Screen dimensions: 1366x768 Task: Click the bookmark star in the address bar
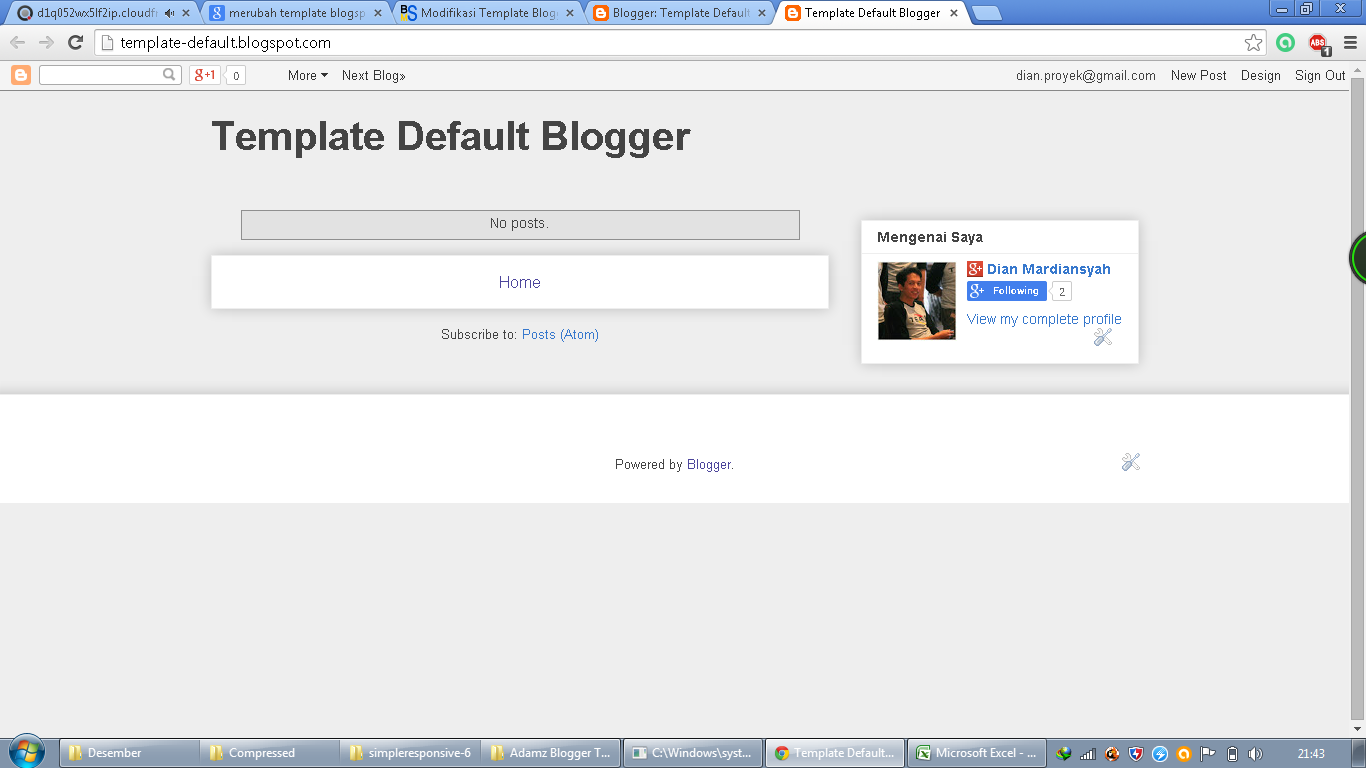pyautogui.click(x=1251, y=43)
